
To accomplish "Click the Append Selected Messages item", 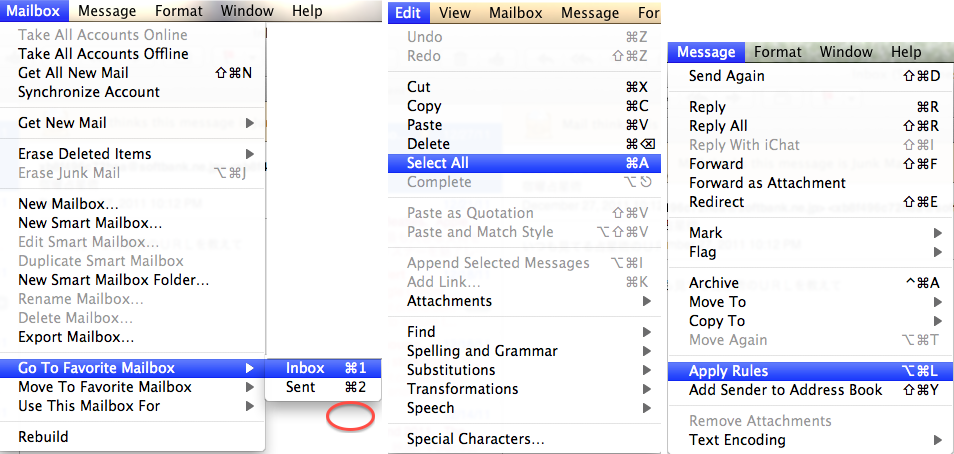I will (x=524, y=263).
